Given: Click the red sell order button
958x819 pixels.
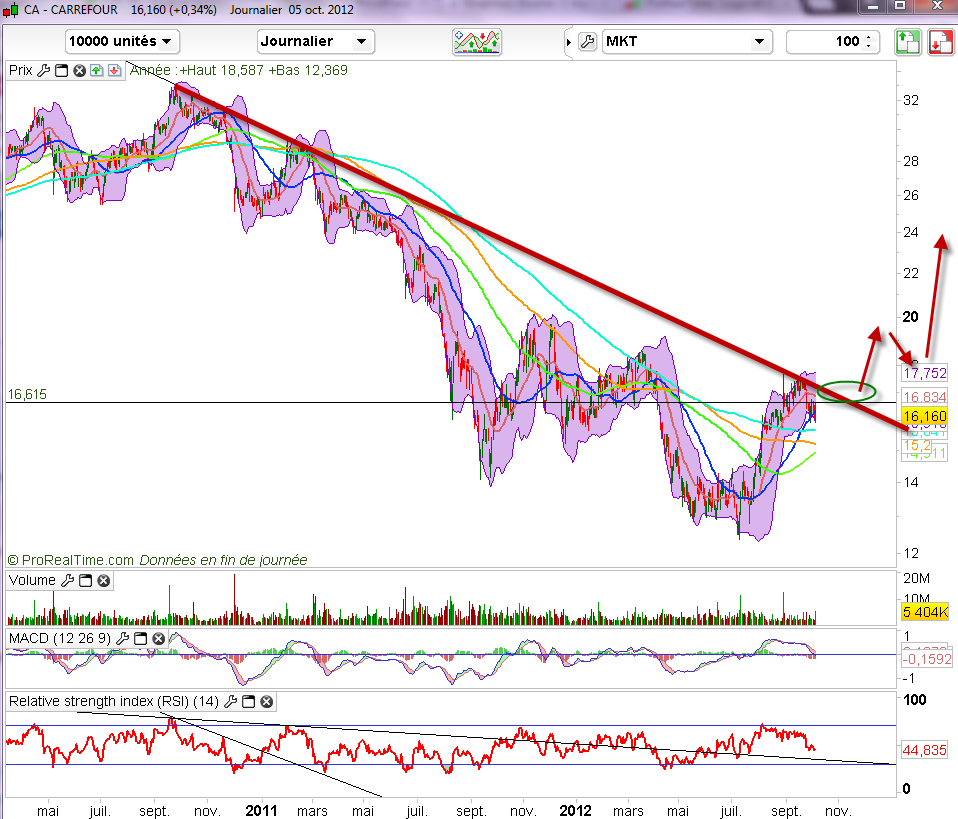Looking at the screenshot, I should 940,41.
